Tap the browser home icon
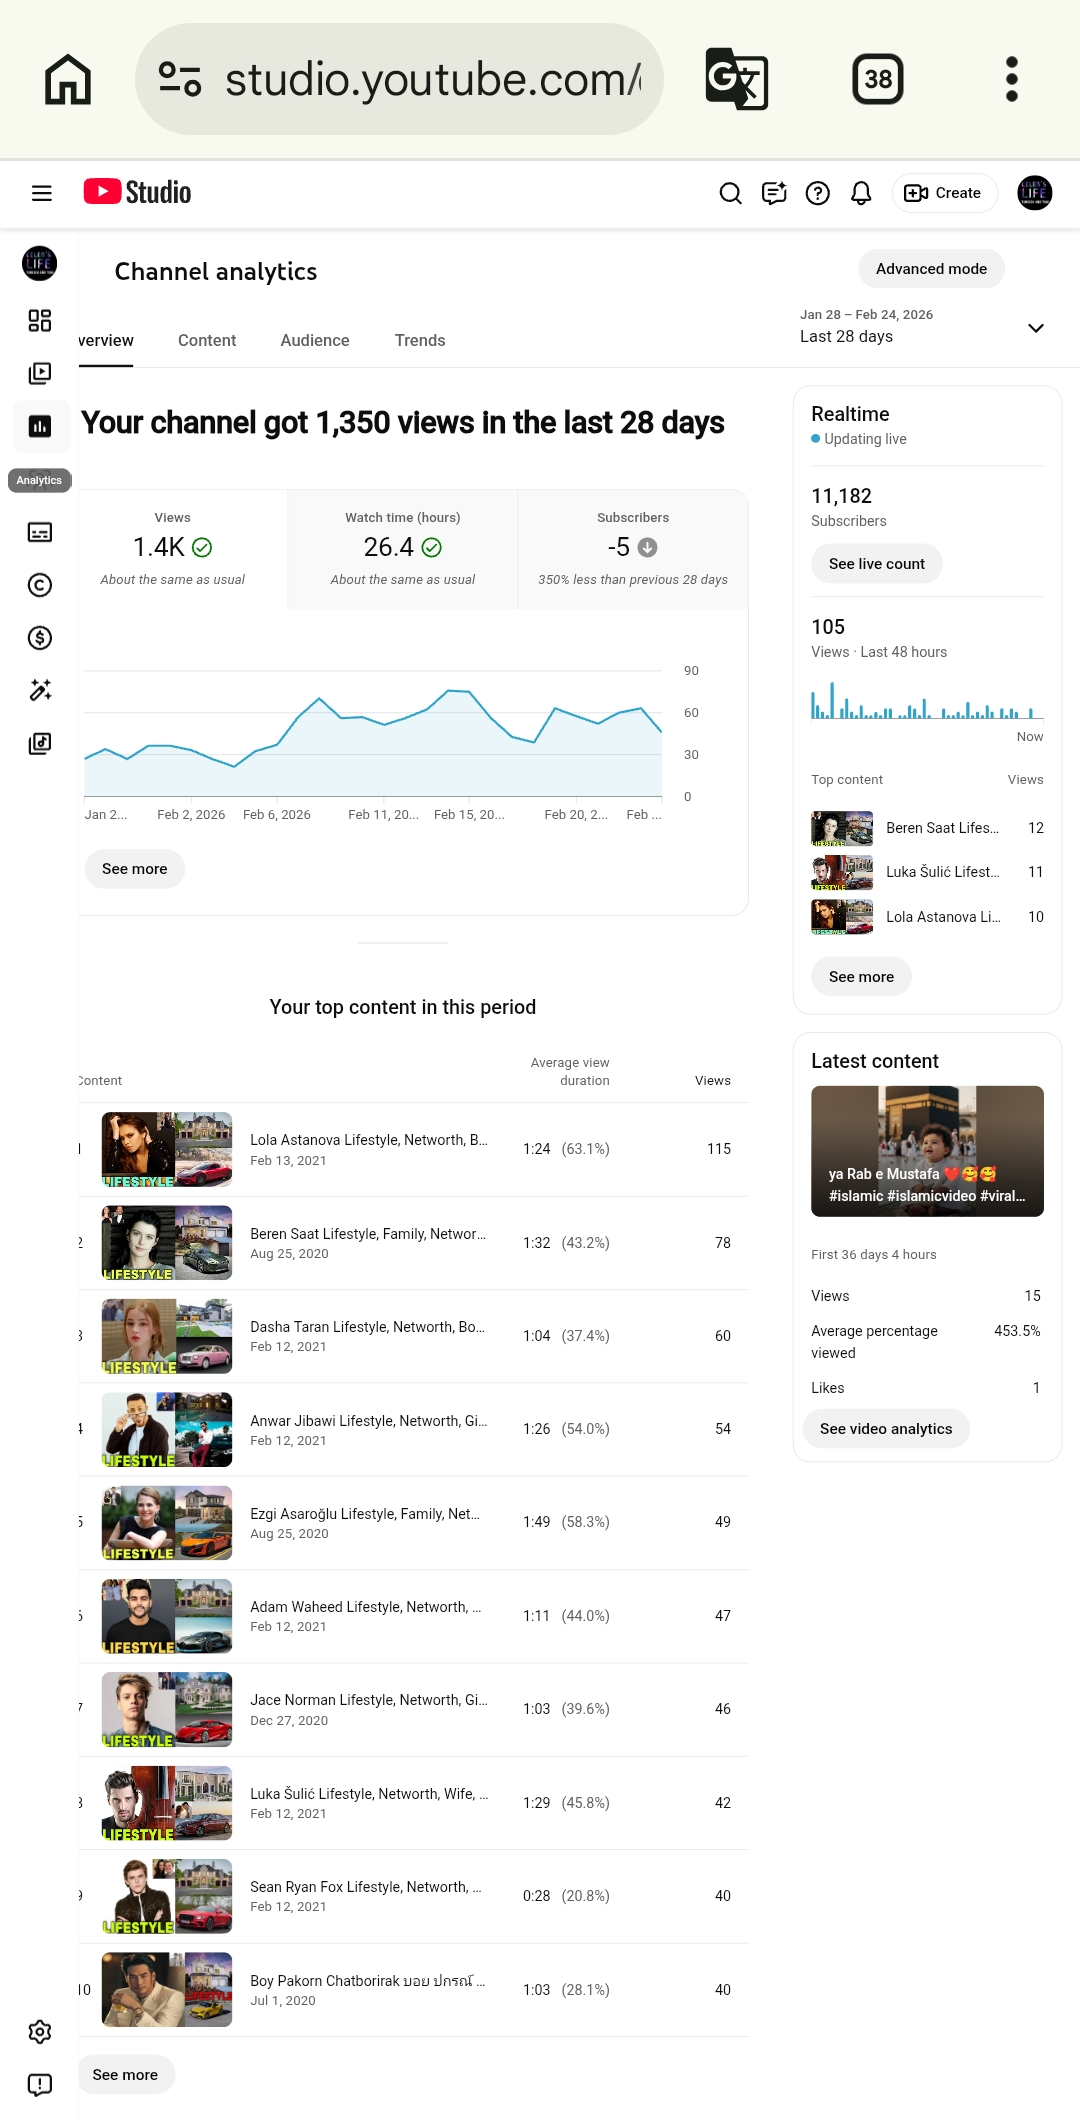 tap(68, 79)
